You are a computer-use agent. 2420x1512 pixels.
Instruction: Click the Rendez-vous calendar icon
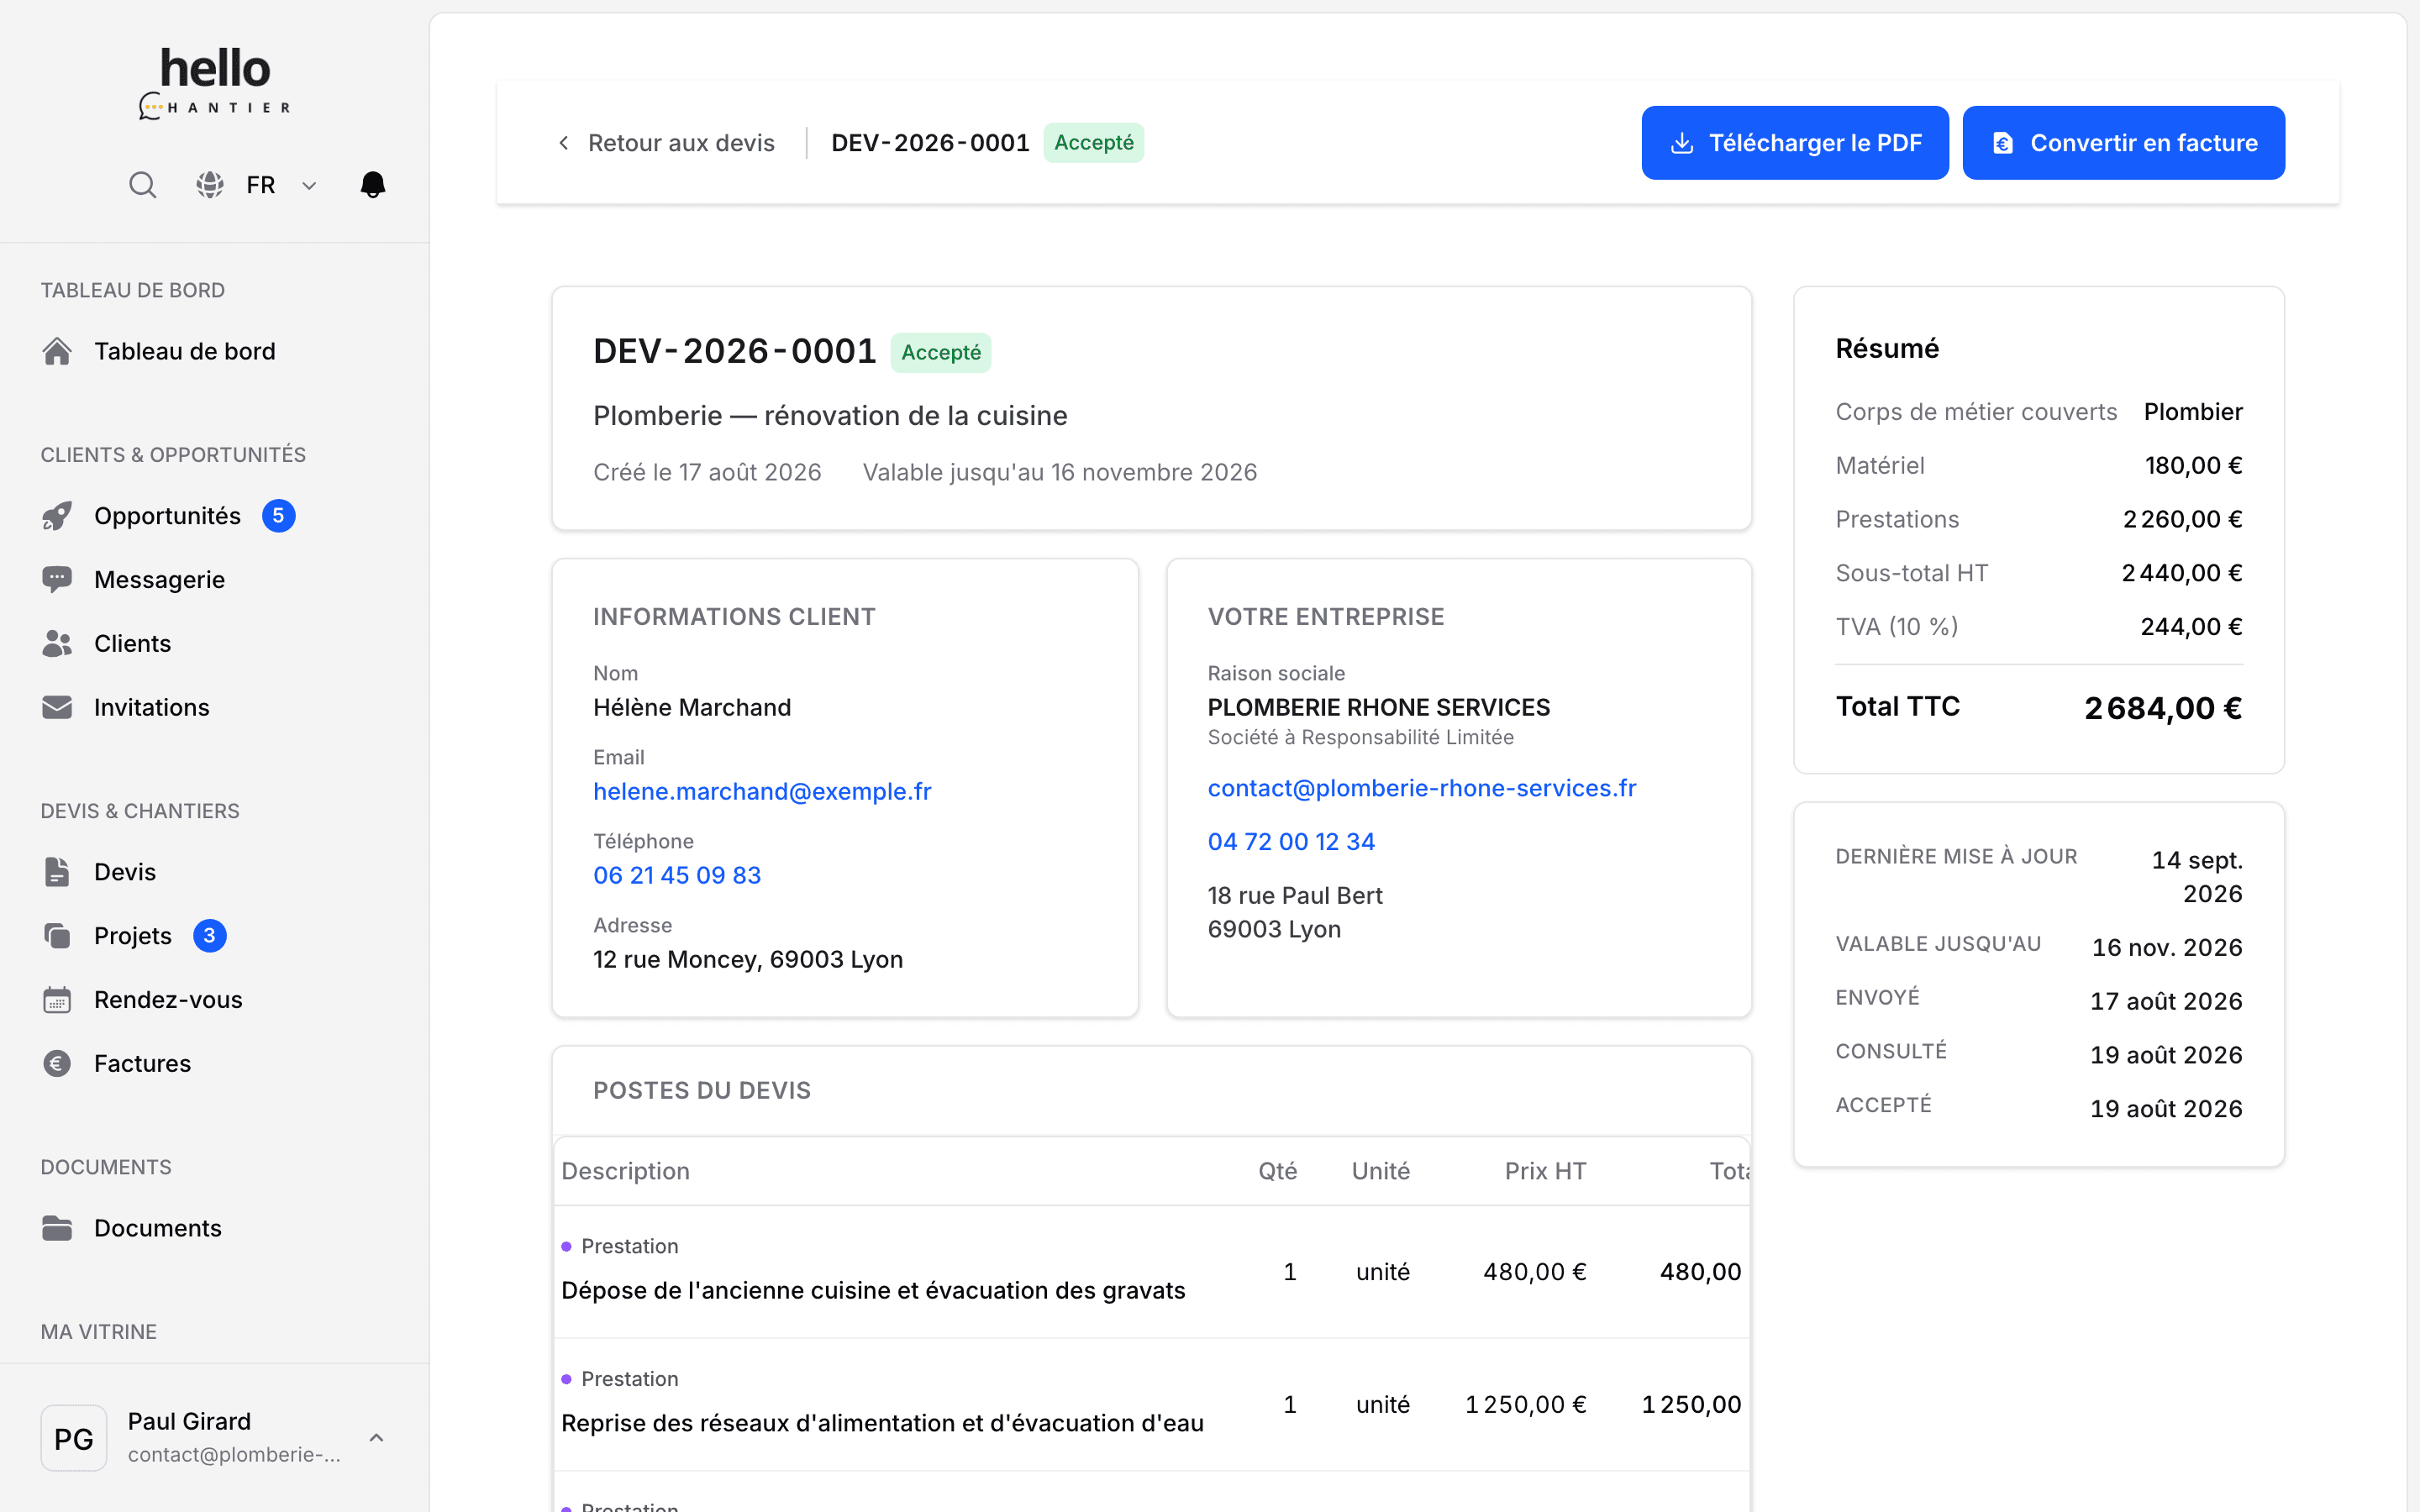(x=57, y=1000)
